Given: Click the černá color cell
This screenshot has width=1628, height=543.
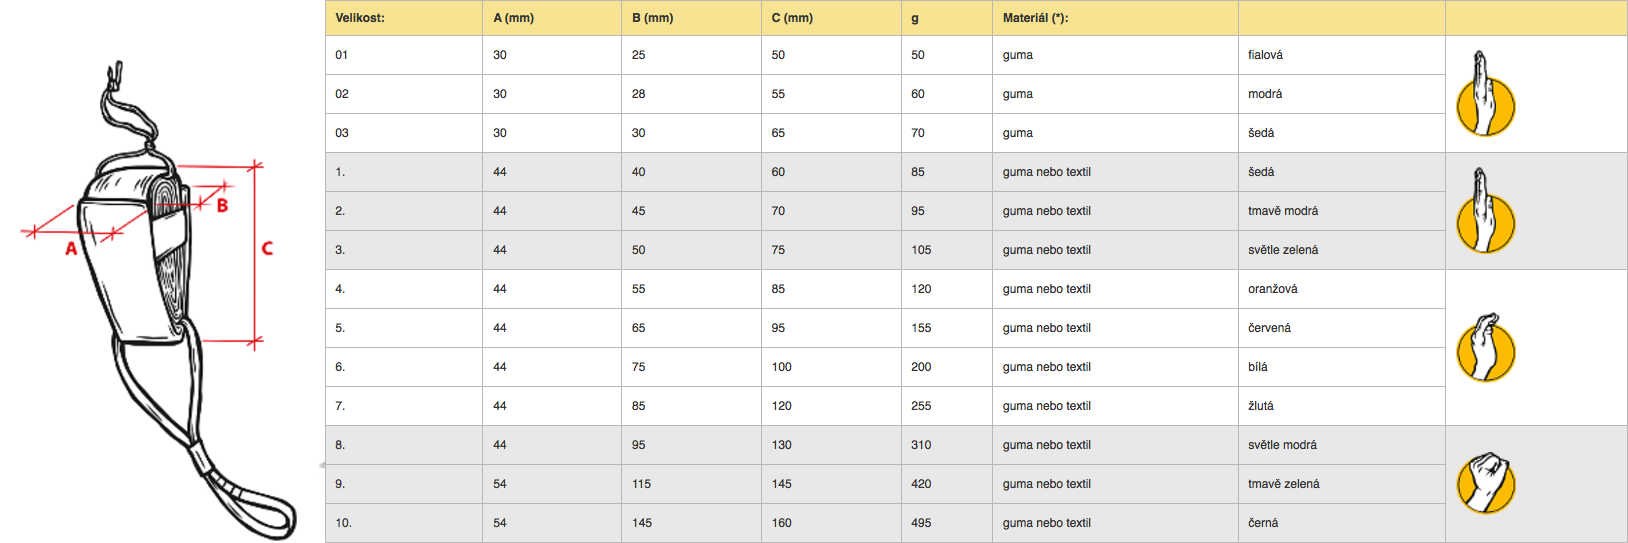Looking at the screenshot, I should tap(1342, 523).
